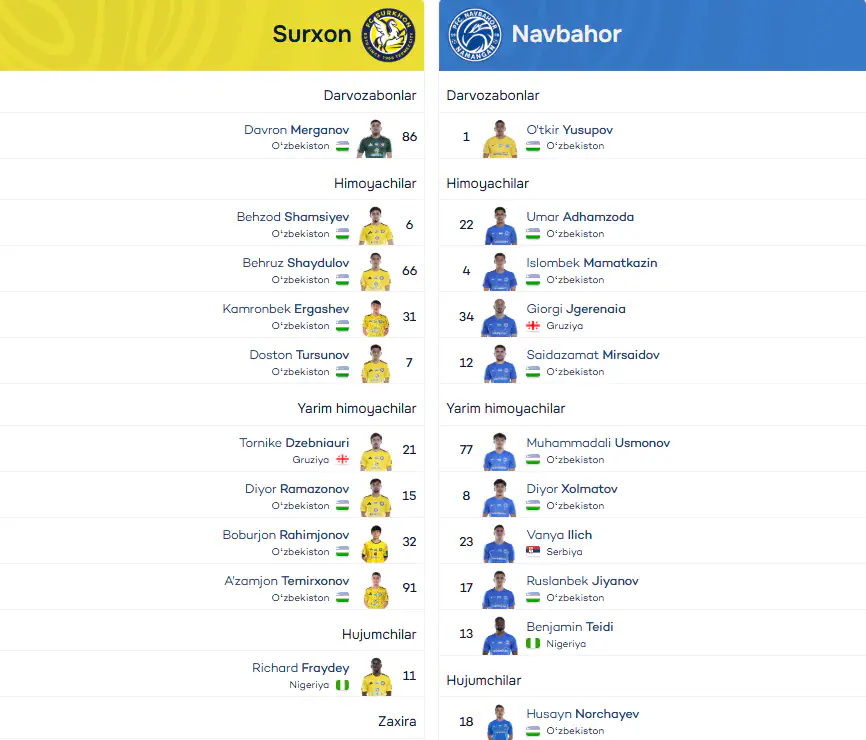Viewport: 866px width, 740px height.
Task: Select the Zaxira section heading
Action: coord(397,721)
